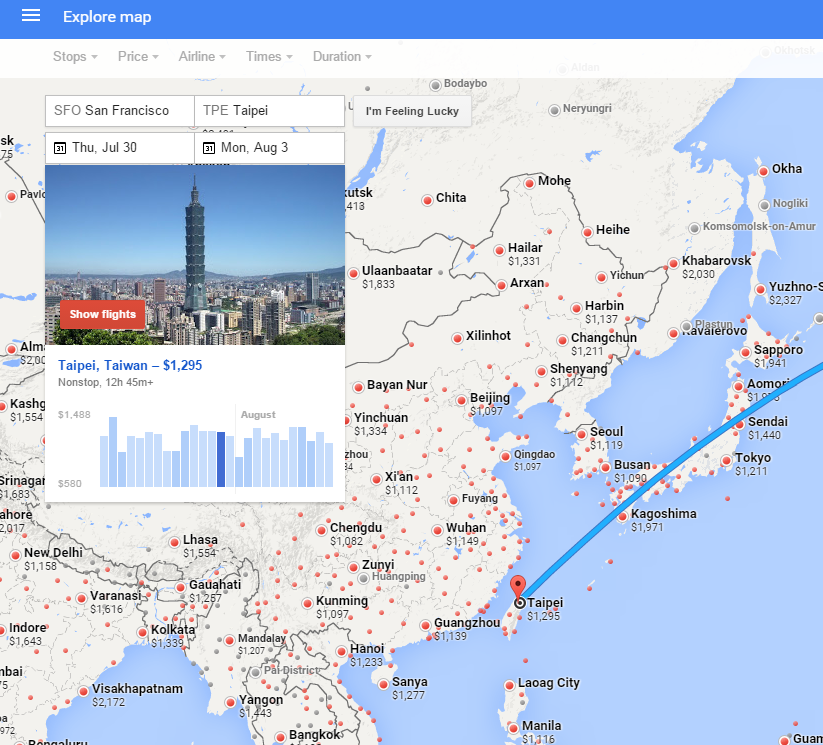Select the Okha map marker
The width and height of the screenshot is (823, 745).
pyautogui.click(x=763, y=171)
